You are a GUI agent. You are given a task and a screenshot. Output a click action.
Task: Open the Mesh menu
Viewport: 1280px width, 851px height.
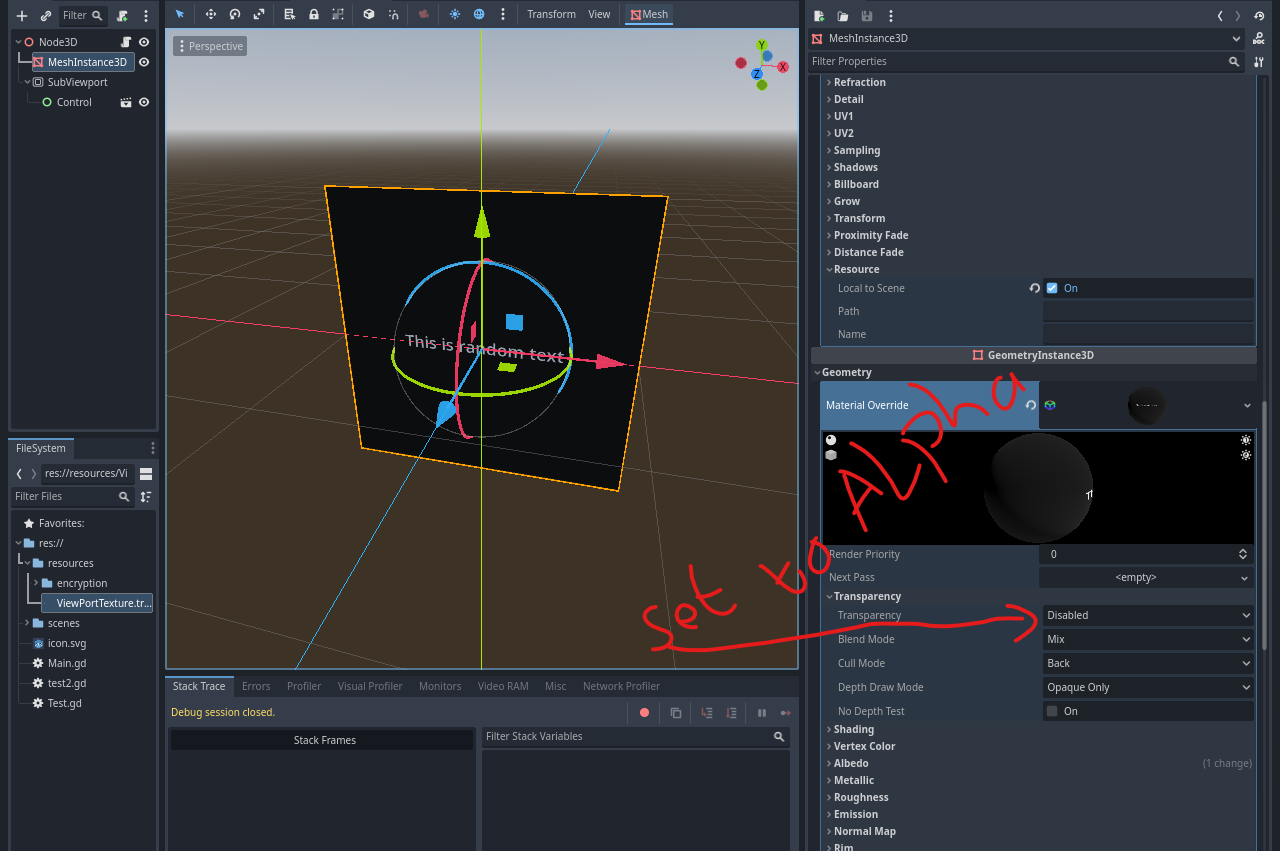(x=649, y=14)
